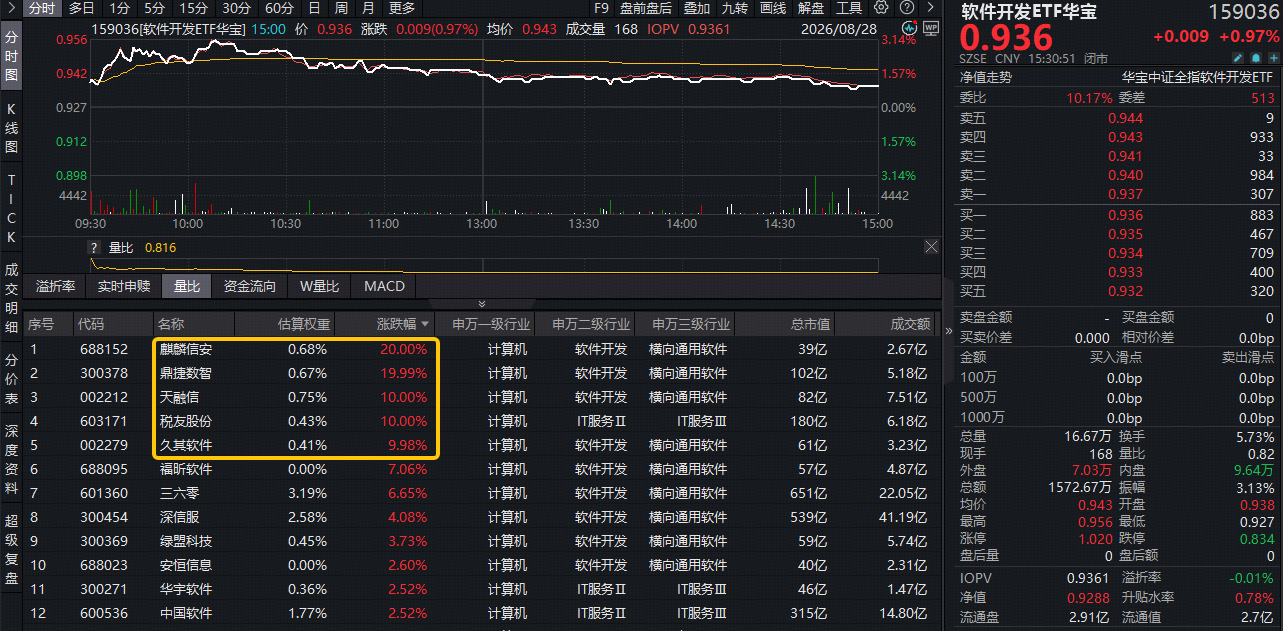This screenshot has height=631, width=1283.
Task: Open 分价表 in left sidebar
Action: pos(12,379)
